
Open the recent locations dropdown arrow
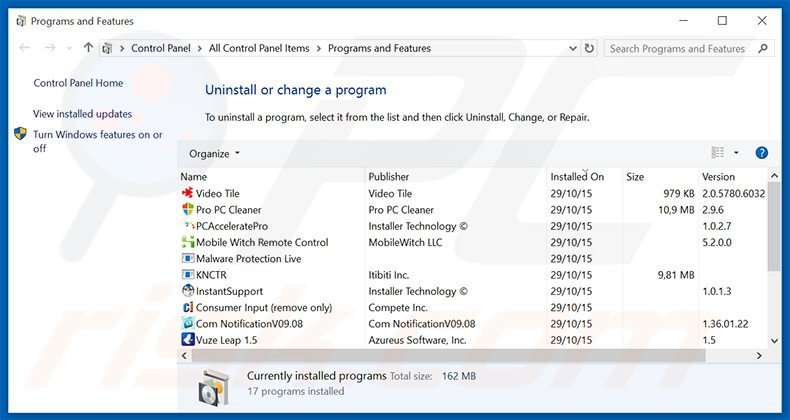pos(69,48)
